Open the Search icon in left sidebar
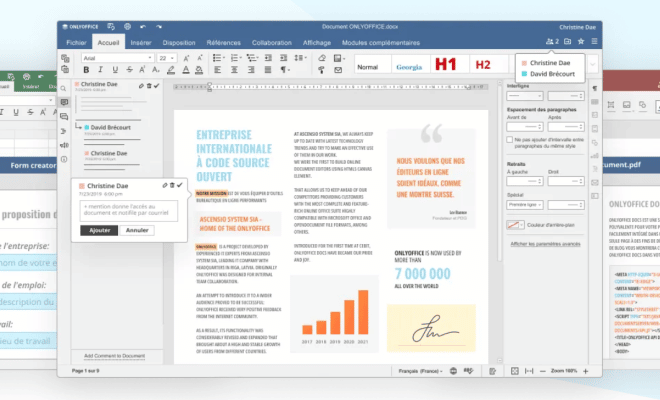Screen dimensions: 660x400 click(63, 88)
